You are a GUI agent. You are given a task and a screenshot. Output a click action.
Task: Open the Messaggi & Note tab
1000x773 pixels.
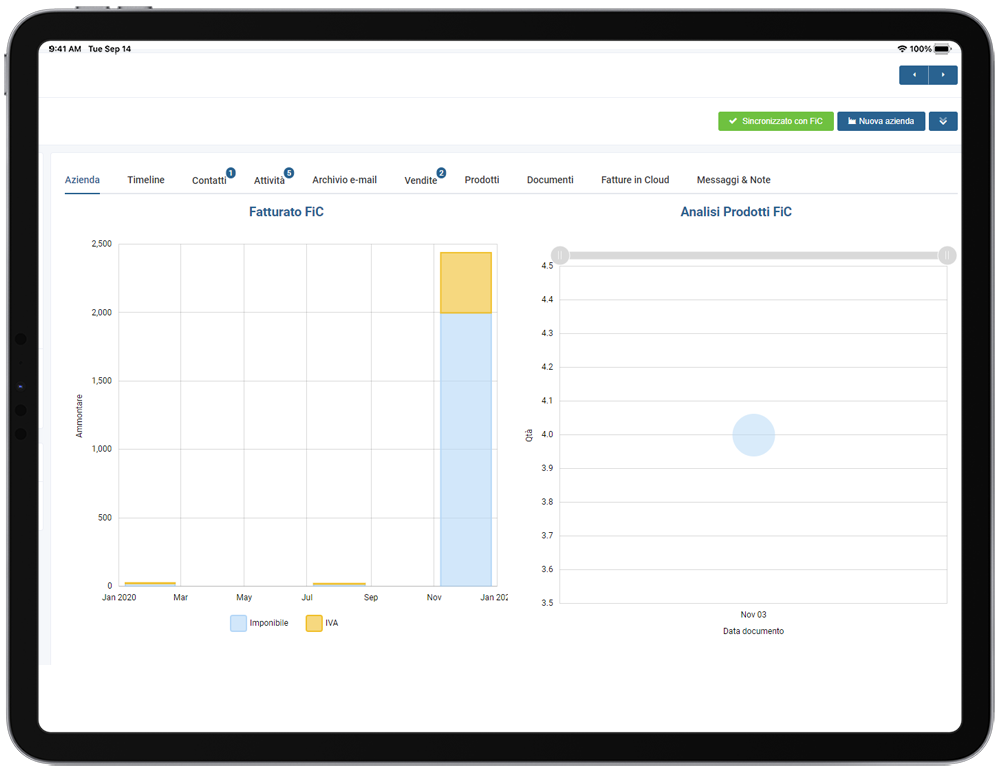(x=733, y=180)
